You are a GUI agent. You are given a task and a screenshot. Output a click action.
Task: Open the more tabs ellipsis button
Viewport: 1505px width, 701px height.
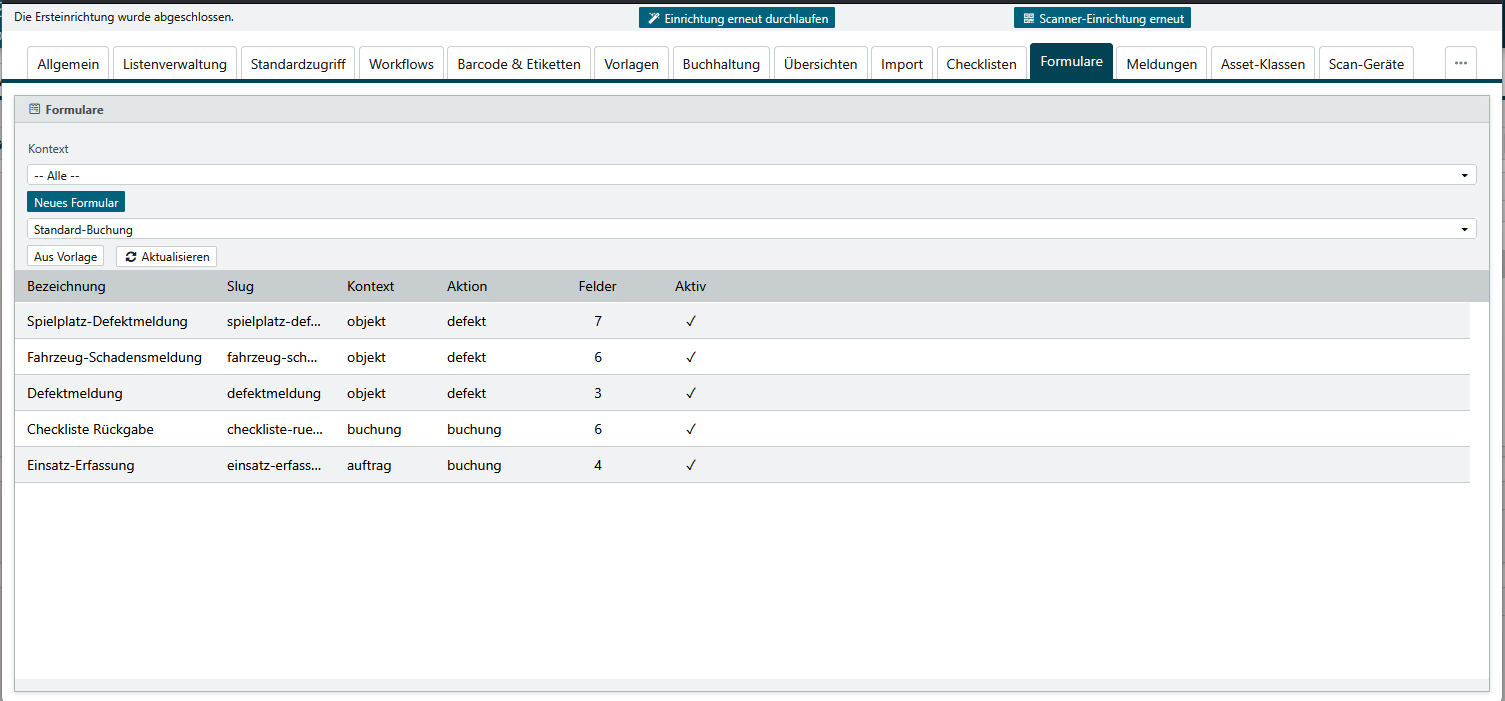[x=1461, y=63]
